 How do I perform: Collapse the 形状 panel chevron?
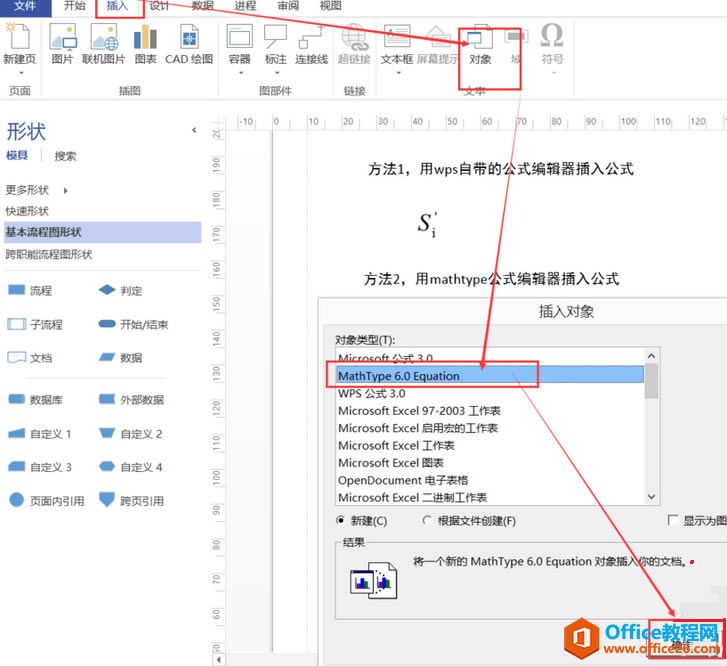[x=194, y=130]
